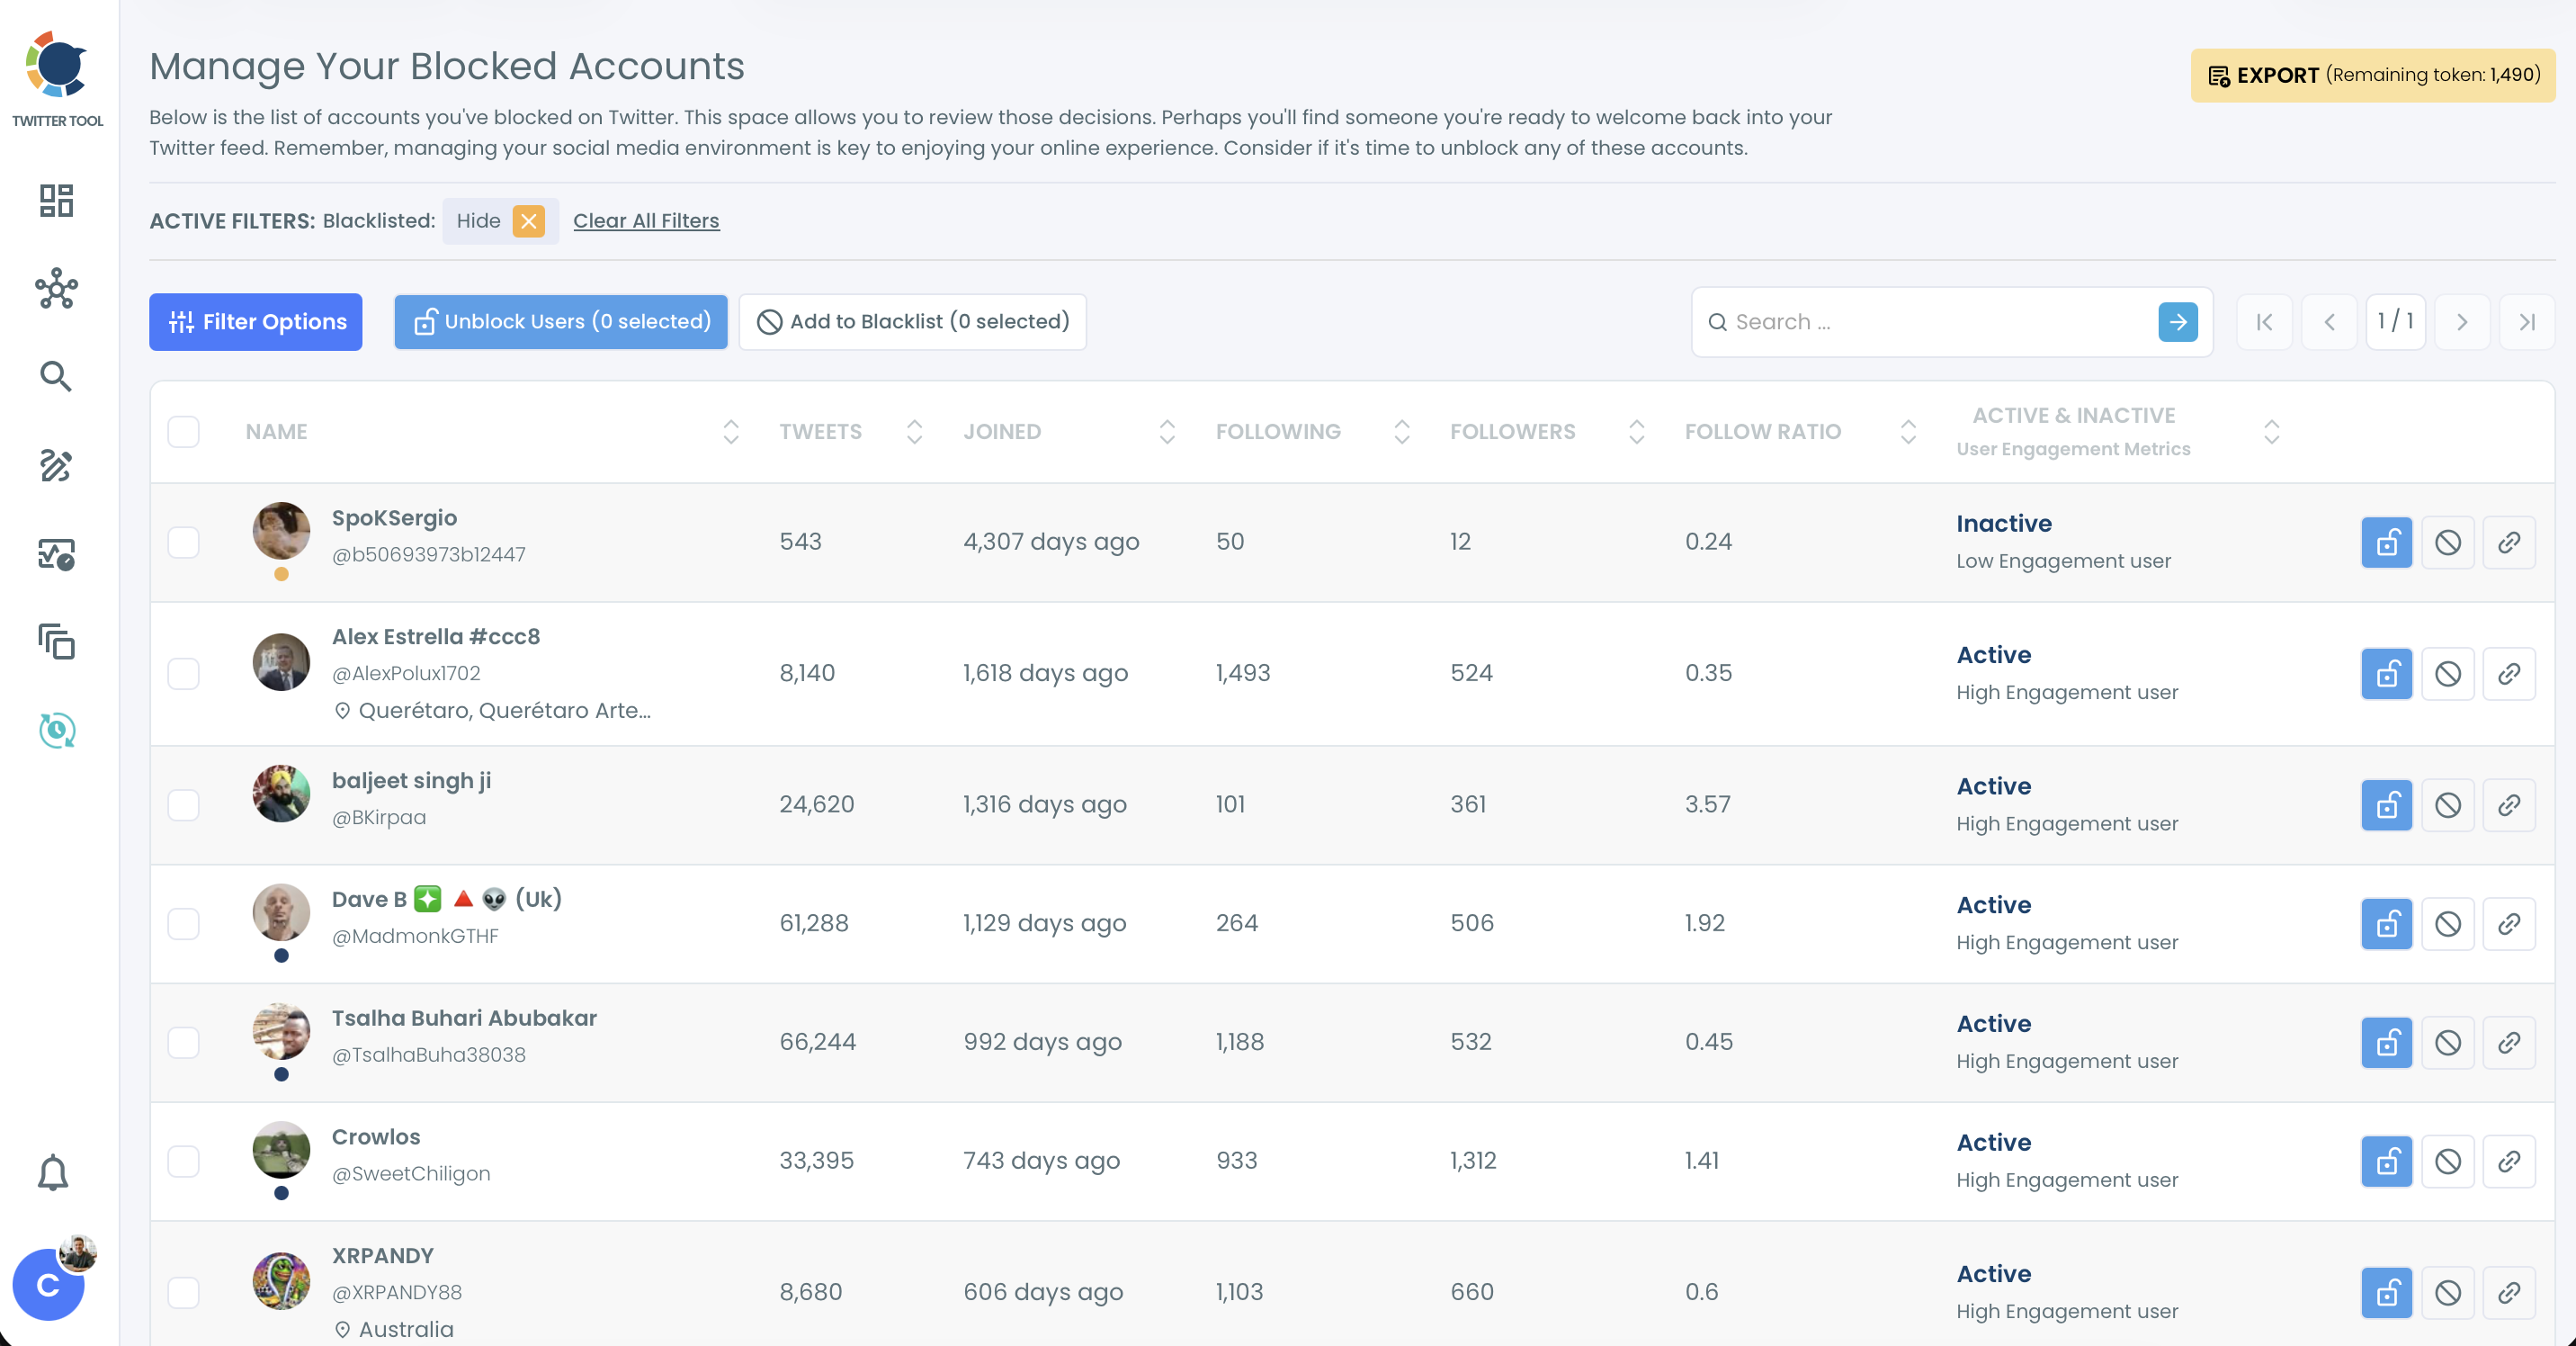Submit search with the blue arrow button
This screenshot has height=1346, width=2576.
(2178, 322)
